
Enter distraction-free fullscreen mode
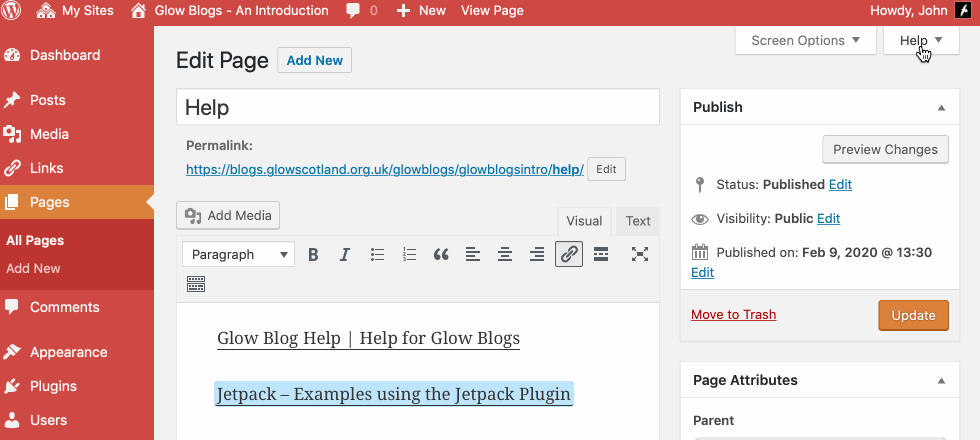pos(639,254)
